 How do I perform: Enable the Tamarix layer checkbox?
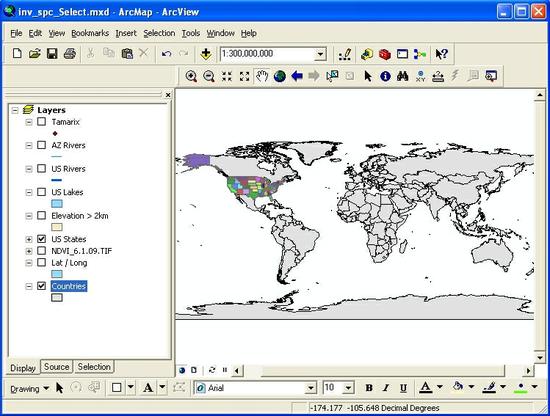pyautogui.click(x=41, y=122)
